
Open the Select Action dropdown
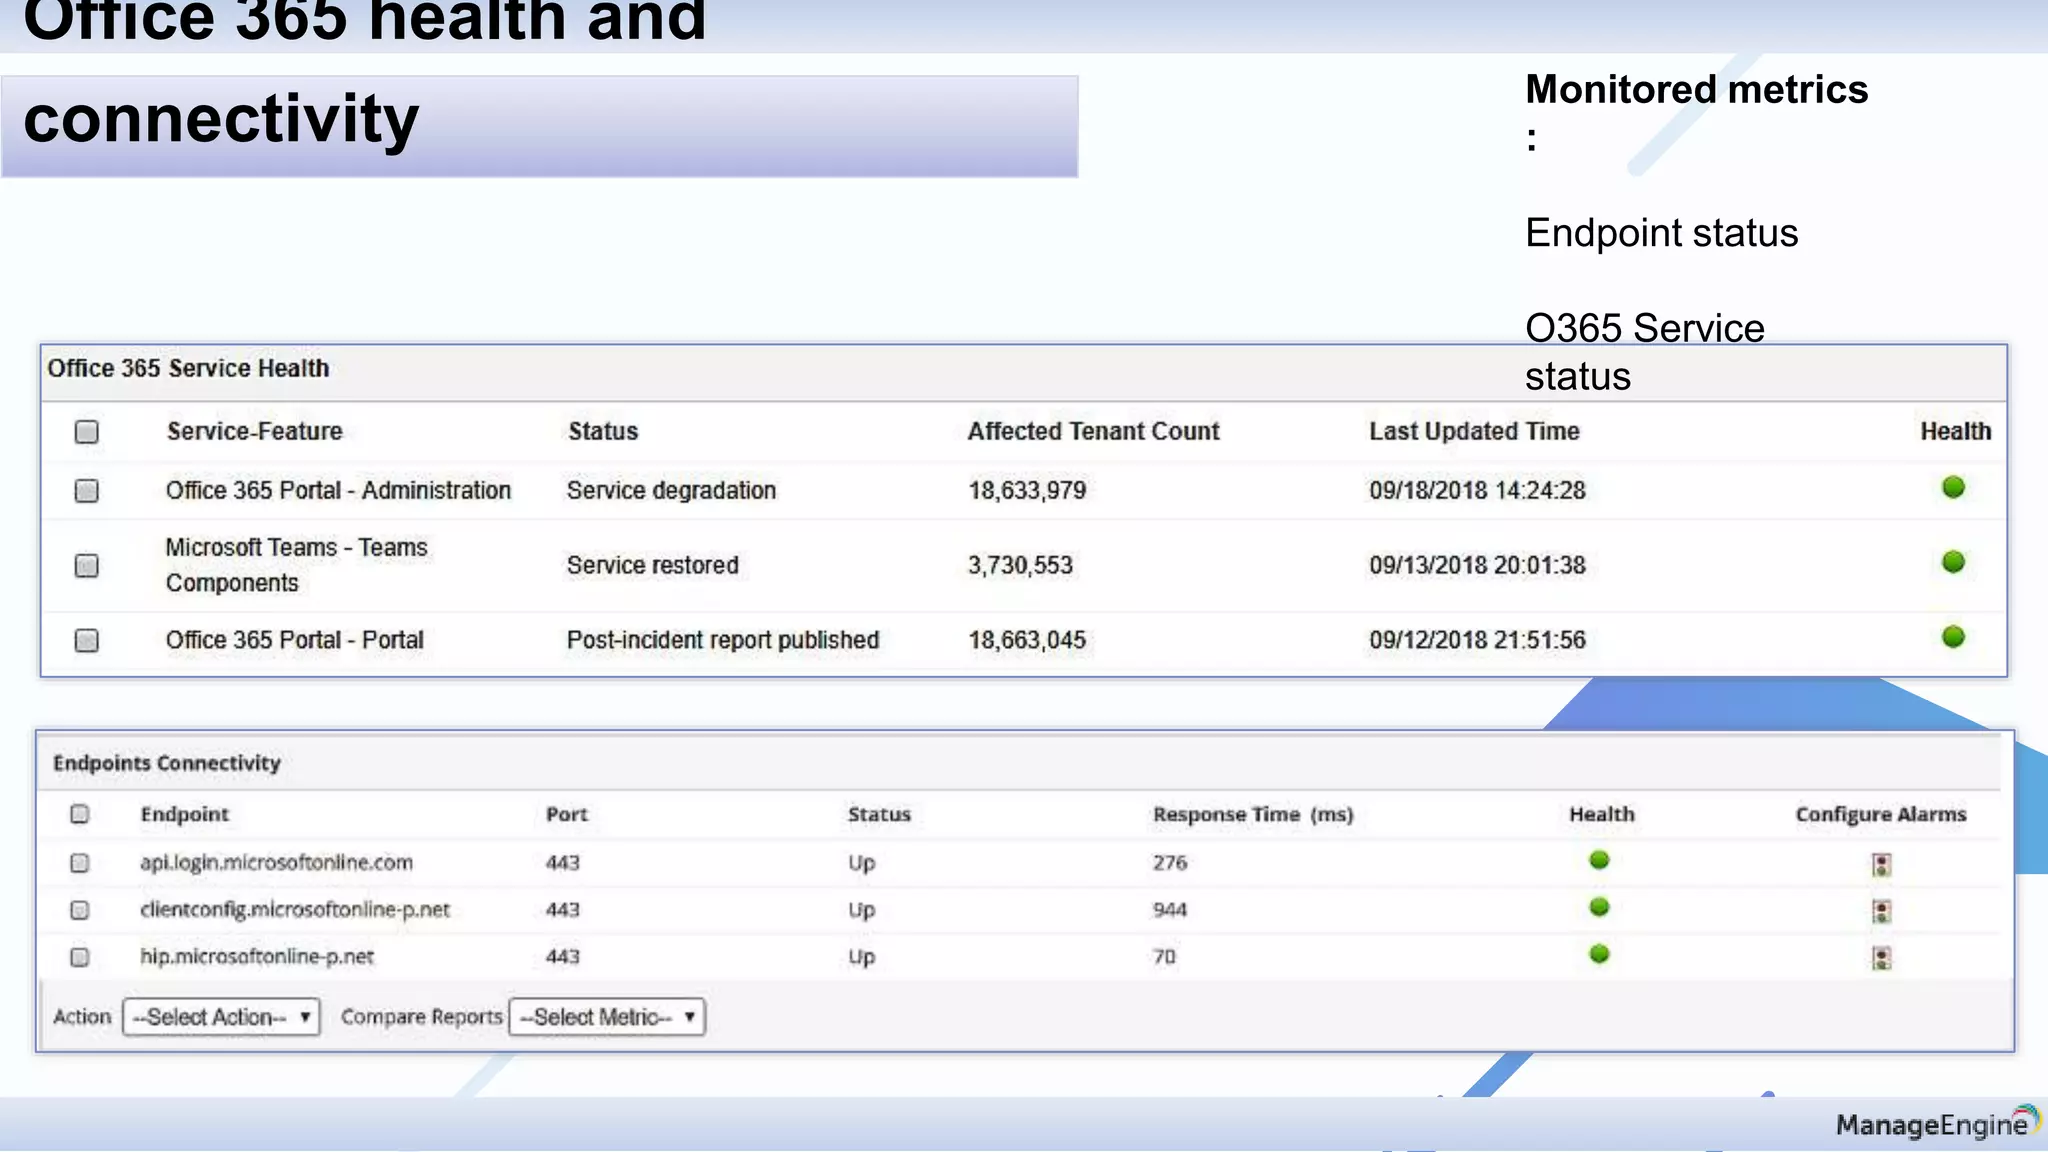pos(221,1017)
